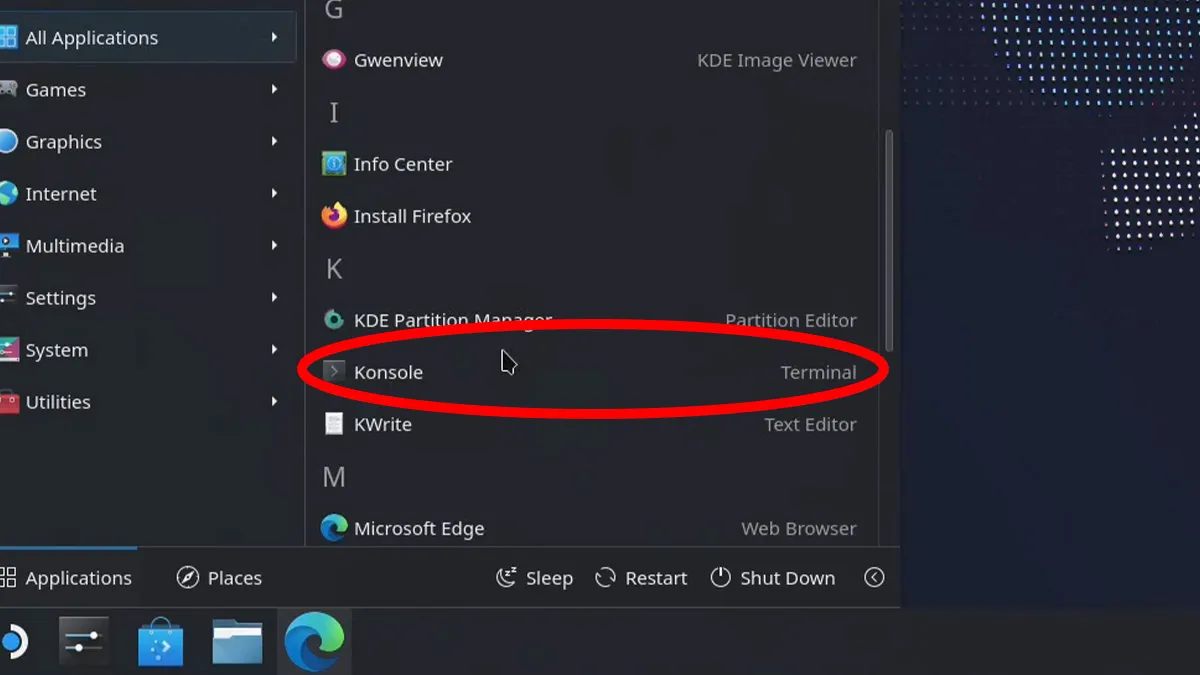This screenshot has width=1200, height=675.
Task: Launch Microsoft Edge from app list
Action: (x=590, y=528)
